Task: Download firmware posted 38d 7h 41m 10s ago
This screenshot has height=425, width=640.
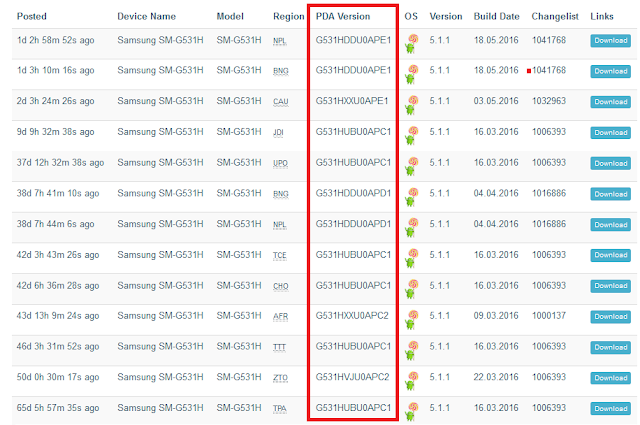Action: pyautogui.click(x=610, y=194)
